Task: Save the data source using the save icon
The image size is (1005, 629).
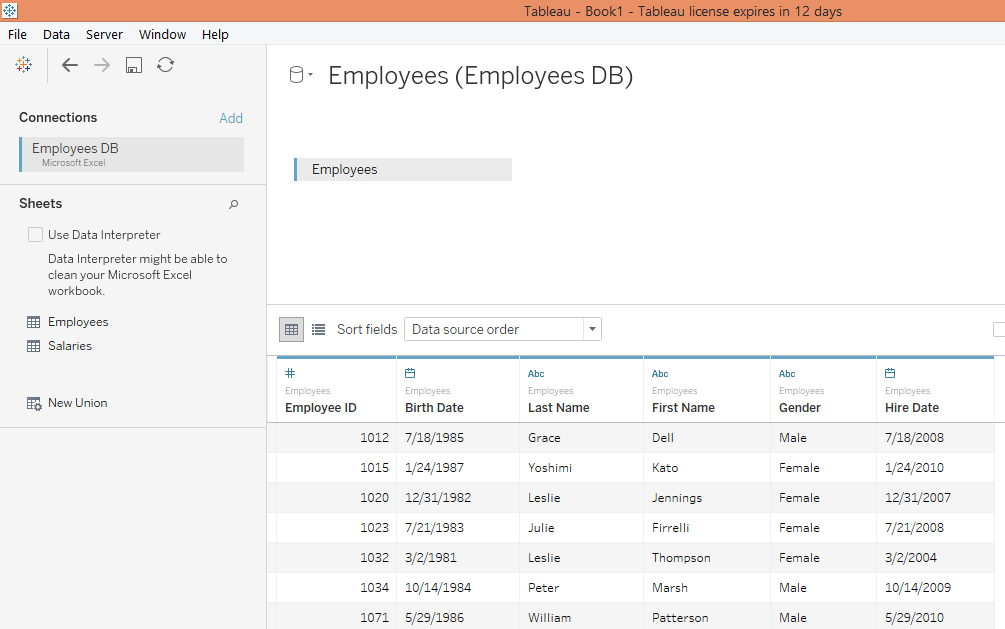Action: (133, 64)
